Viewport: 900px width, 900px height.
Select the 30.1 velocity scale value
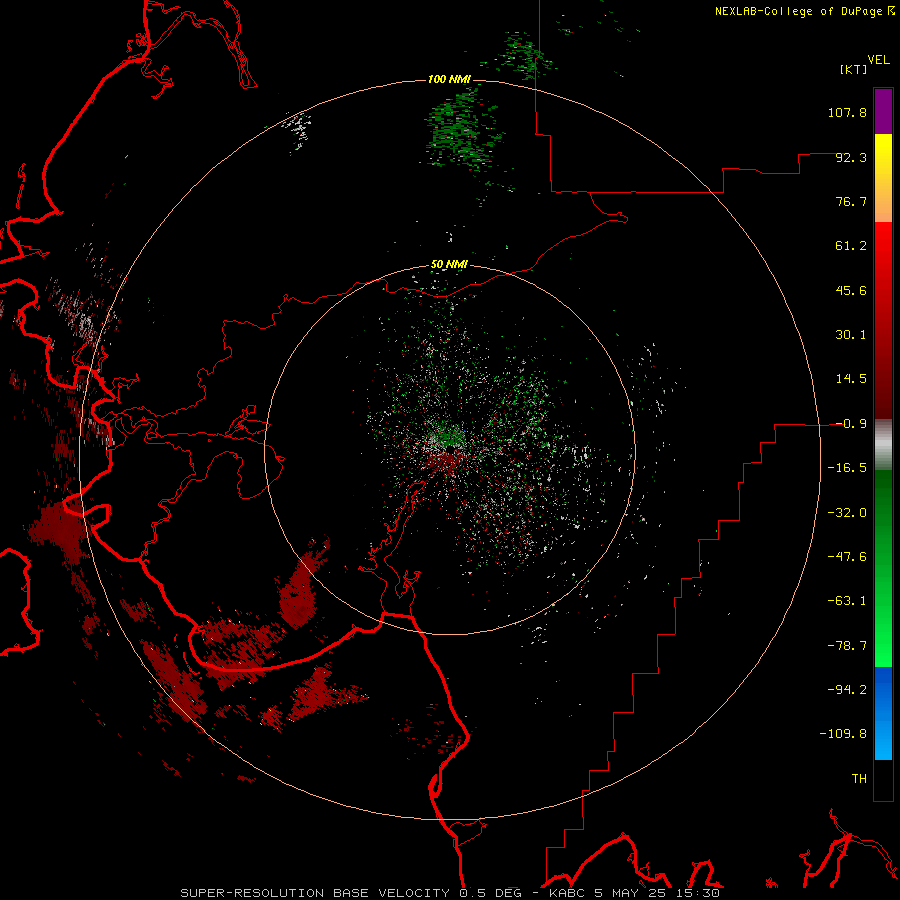[x=851, y=335]
